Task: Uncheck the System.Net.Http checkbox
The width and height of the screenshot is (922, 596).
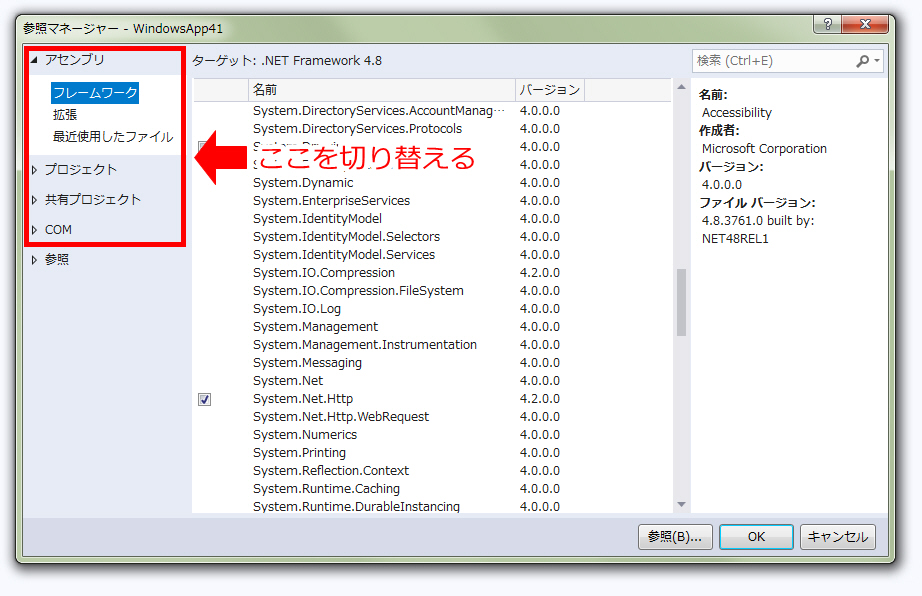Action: pyautogui.click(x=204, y=400)
